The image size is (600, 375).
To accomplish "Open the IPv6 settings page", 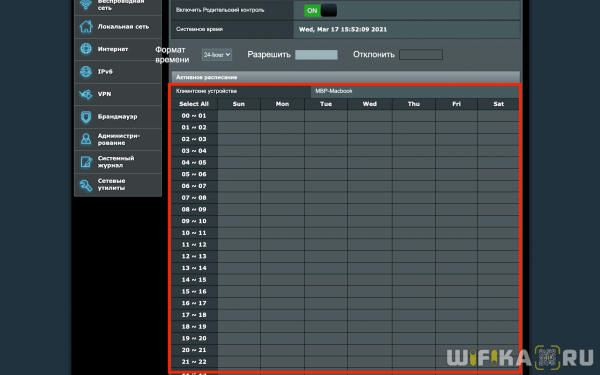I will click(118, 72).
